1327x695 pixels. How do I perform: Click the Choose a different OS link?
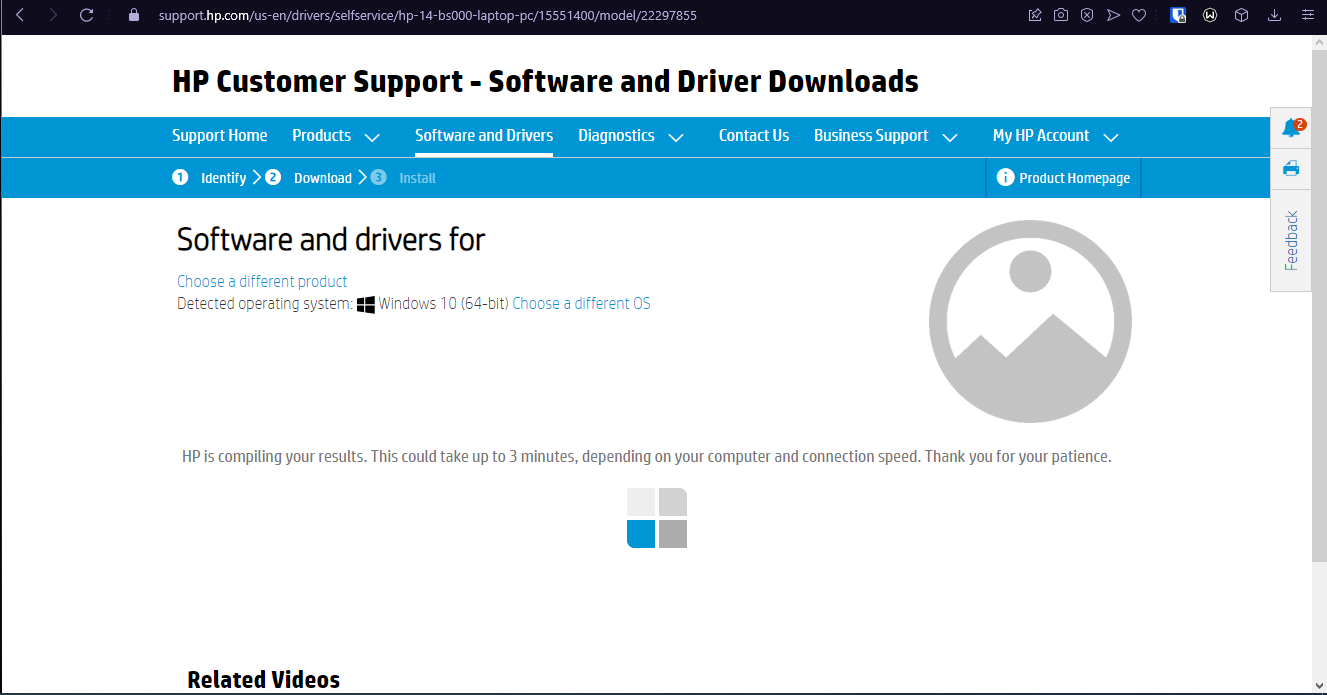pyautogui.click(x=581, y=303)
